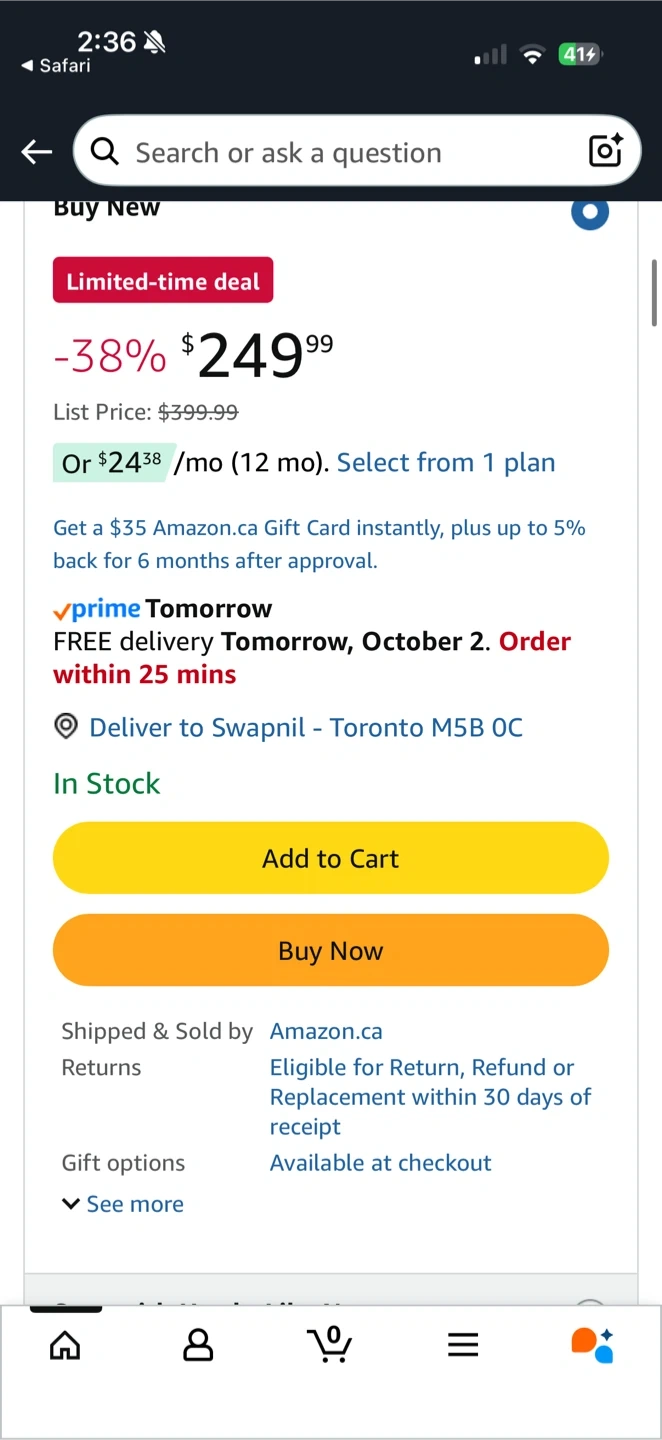The height and width of the screenshot is (1440, 662).
Task: Open the account profile icon
Action: [x=198, y=1345]
